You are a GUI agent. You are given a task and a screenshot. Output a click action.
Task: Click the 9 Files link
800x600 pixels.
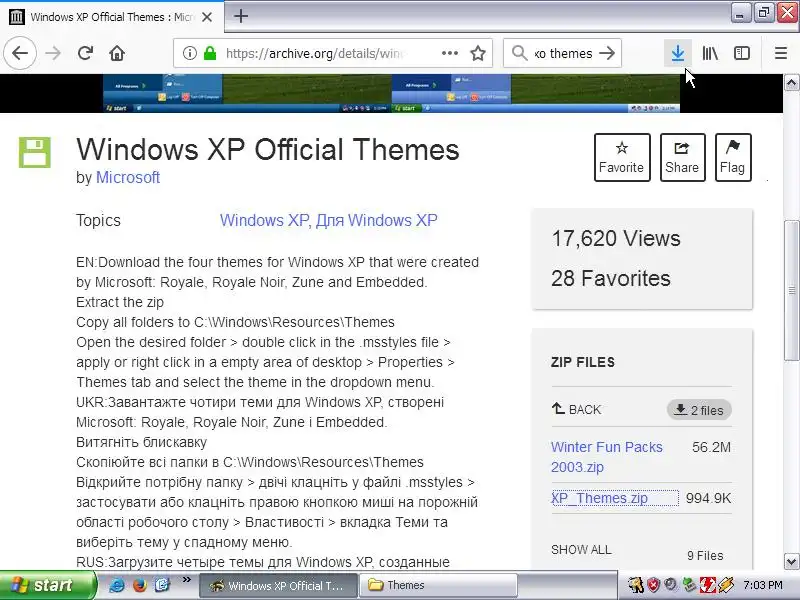(x=705, y=556)
